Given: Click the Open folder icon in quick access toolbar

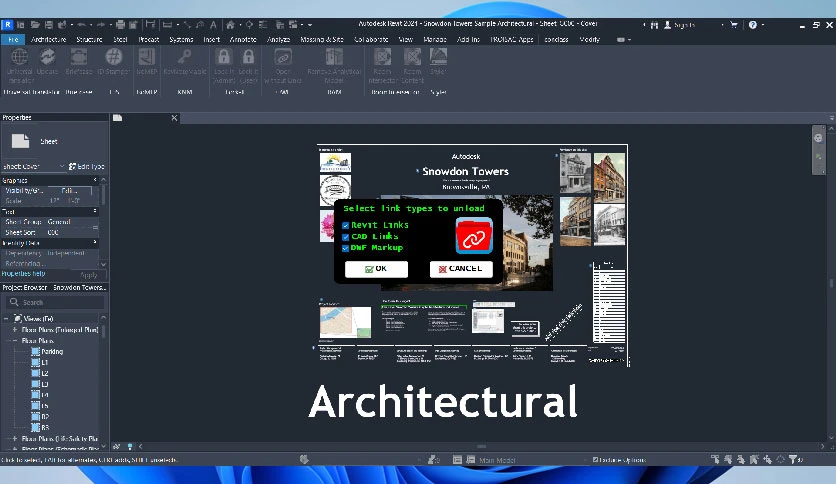Looking at the screenshot, I should (35, 25).
